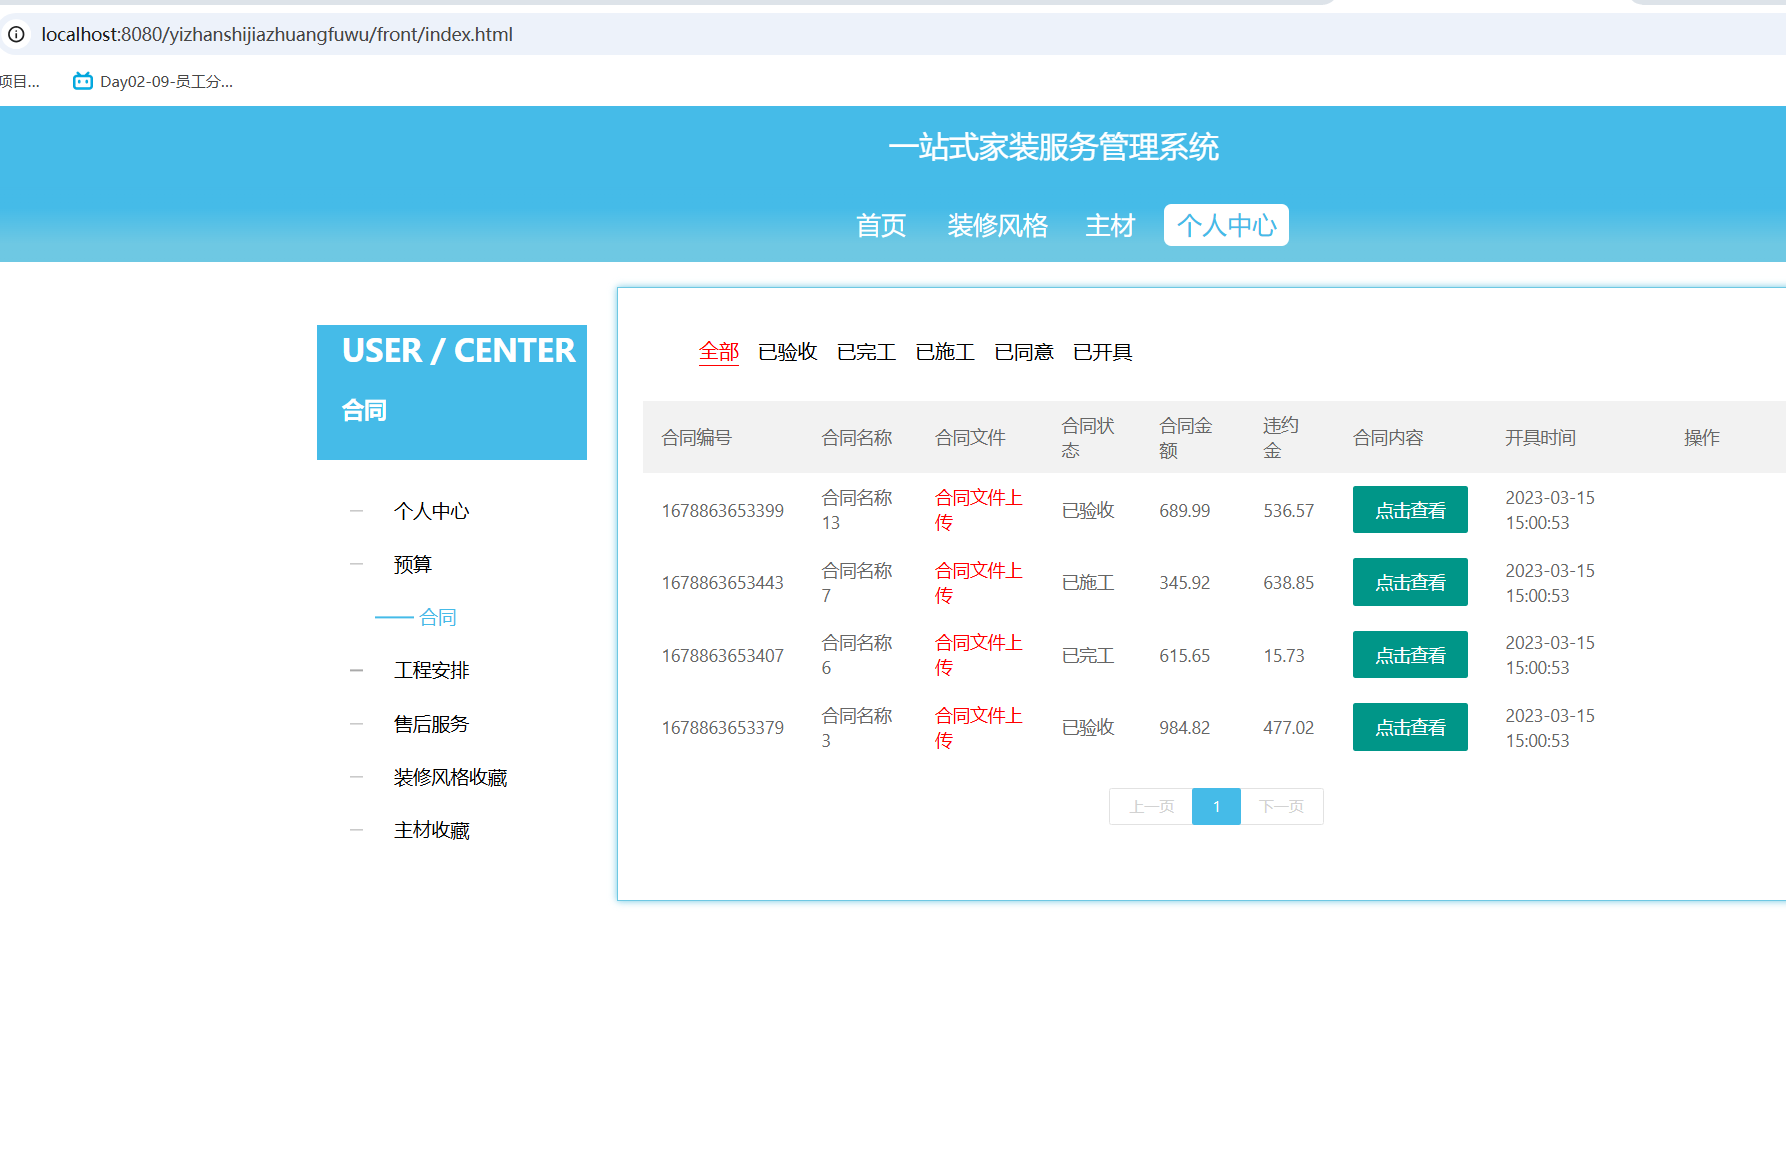Open 装修风格 navigation tab
Screen dimensions: 1786x1155
point(997,225)
